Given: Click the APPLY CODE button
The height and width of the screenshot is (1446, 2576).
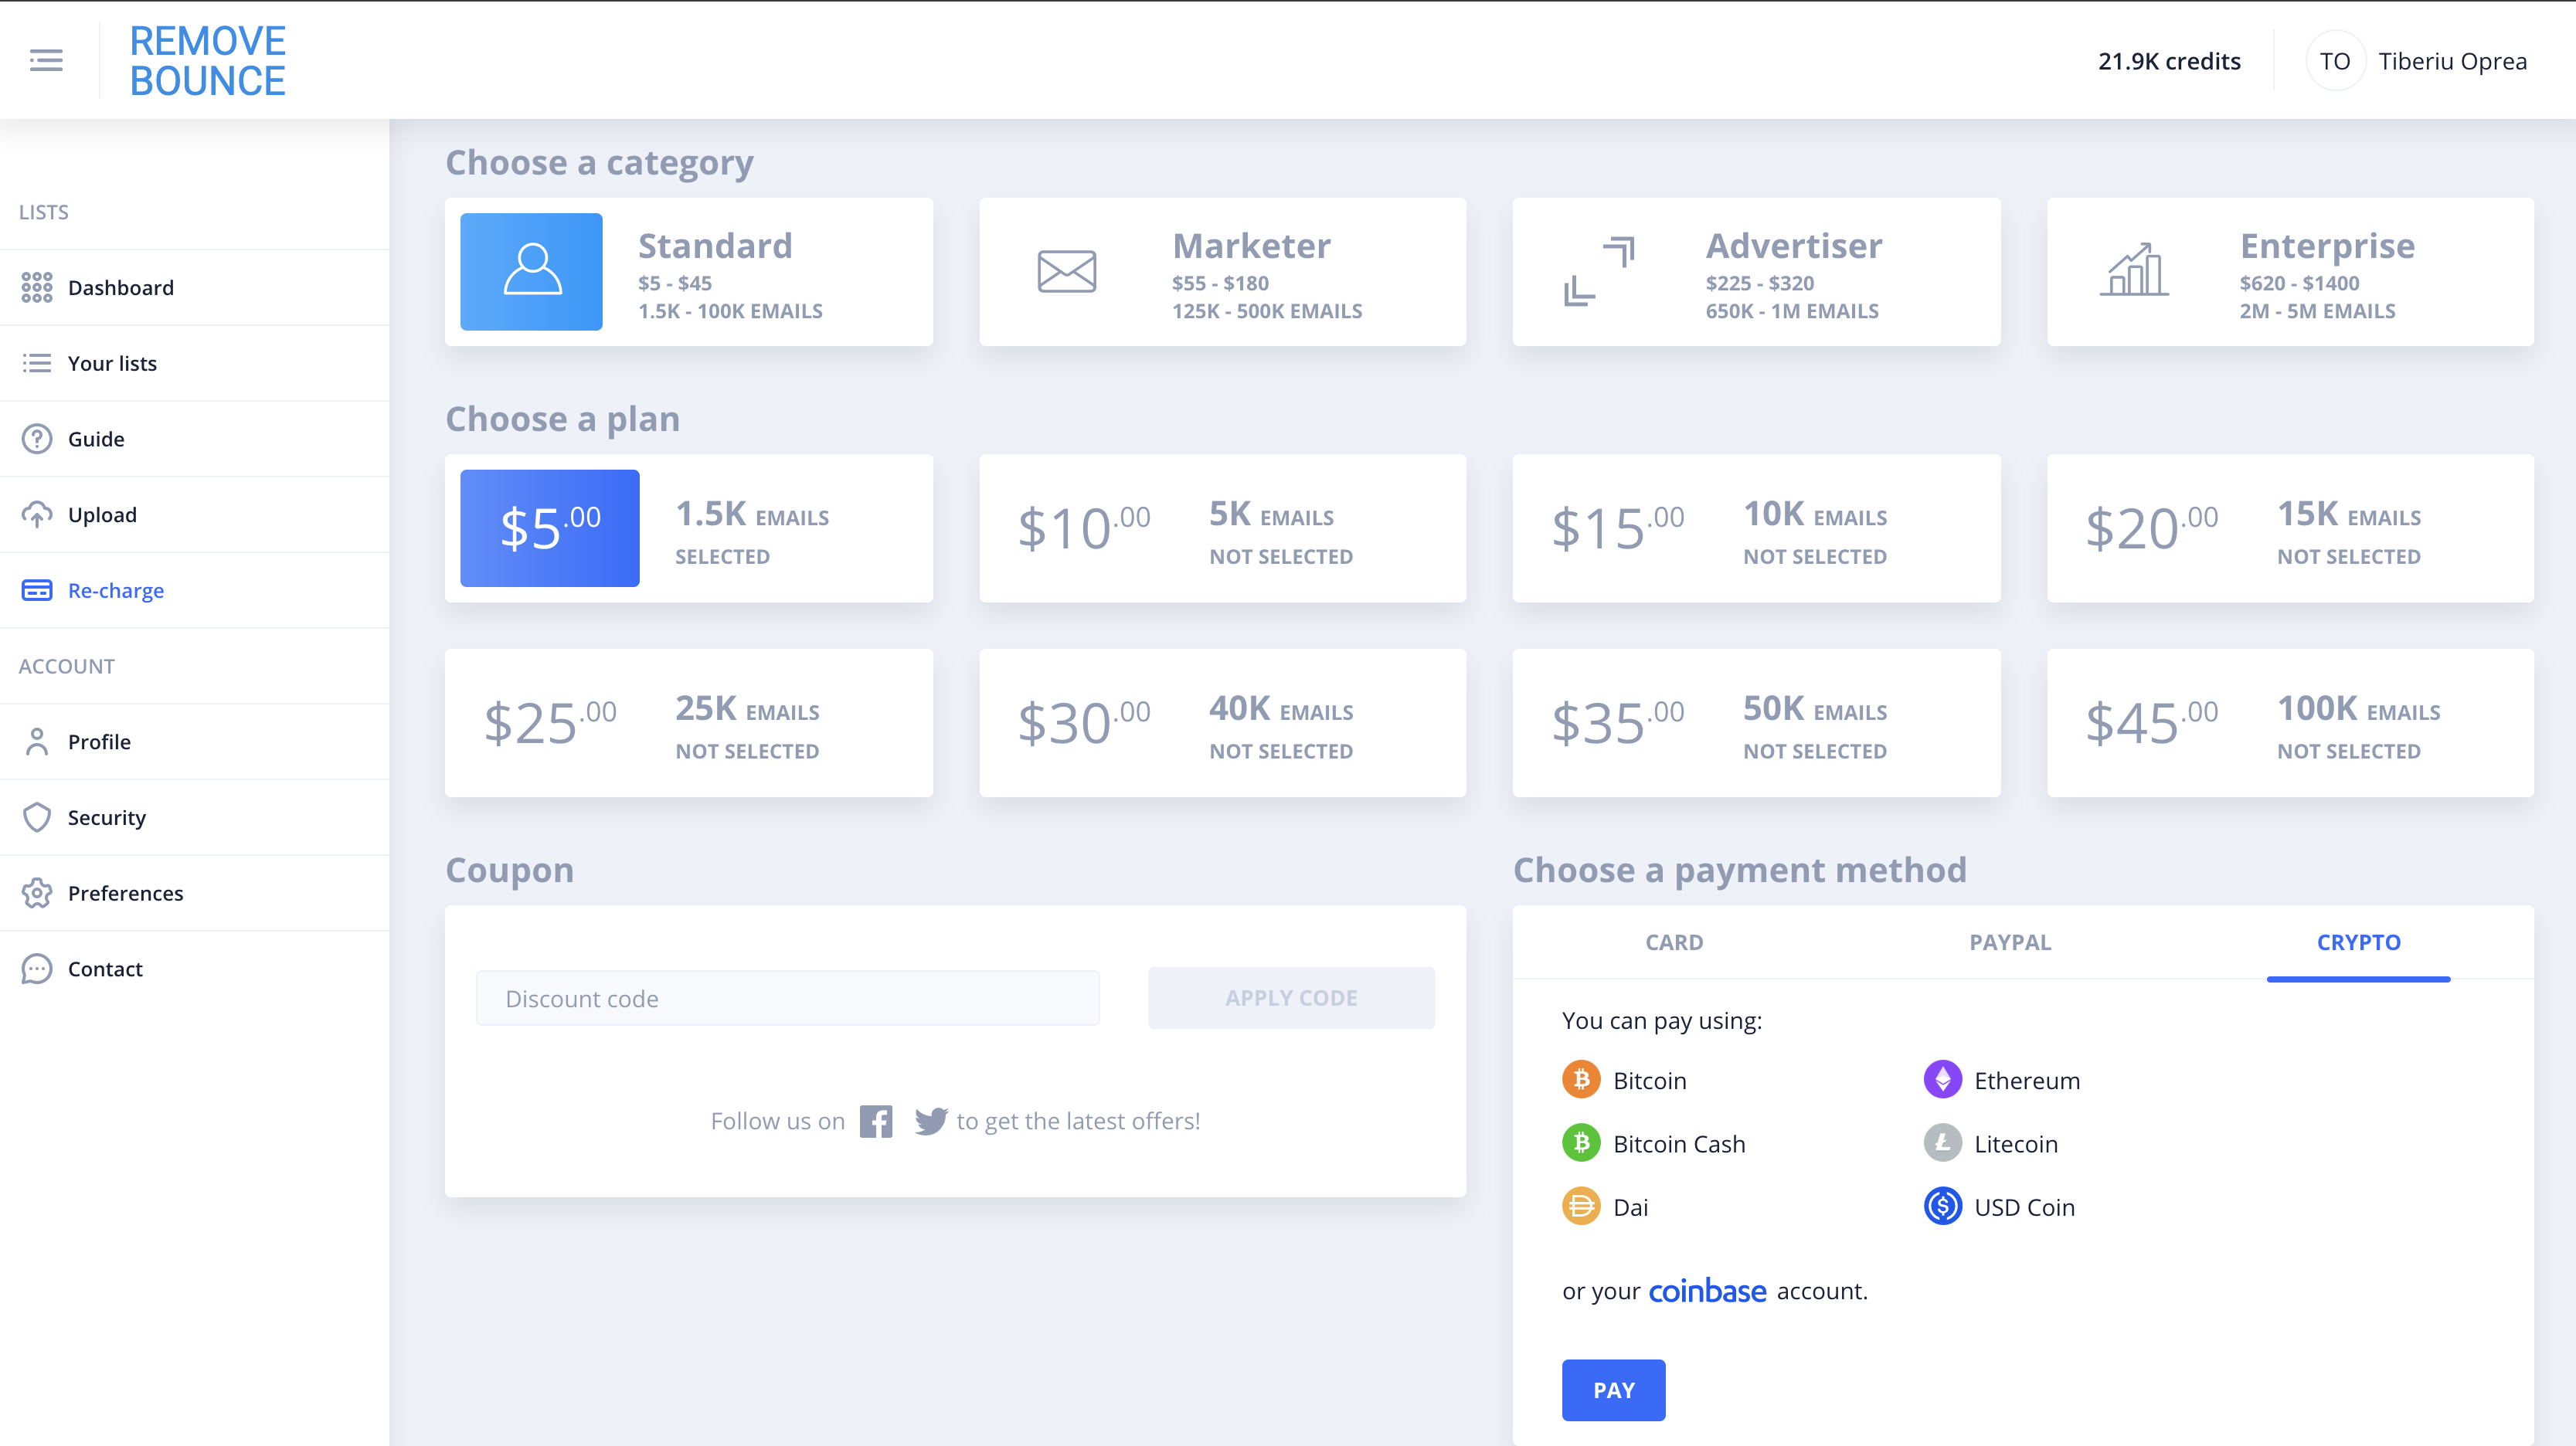Looking at the screenshot, I should click(1291, 998).
